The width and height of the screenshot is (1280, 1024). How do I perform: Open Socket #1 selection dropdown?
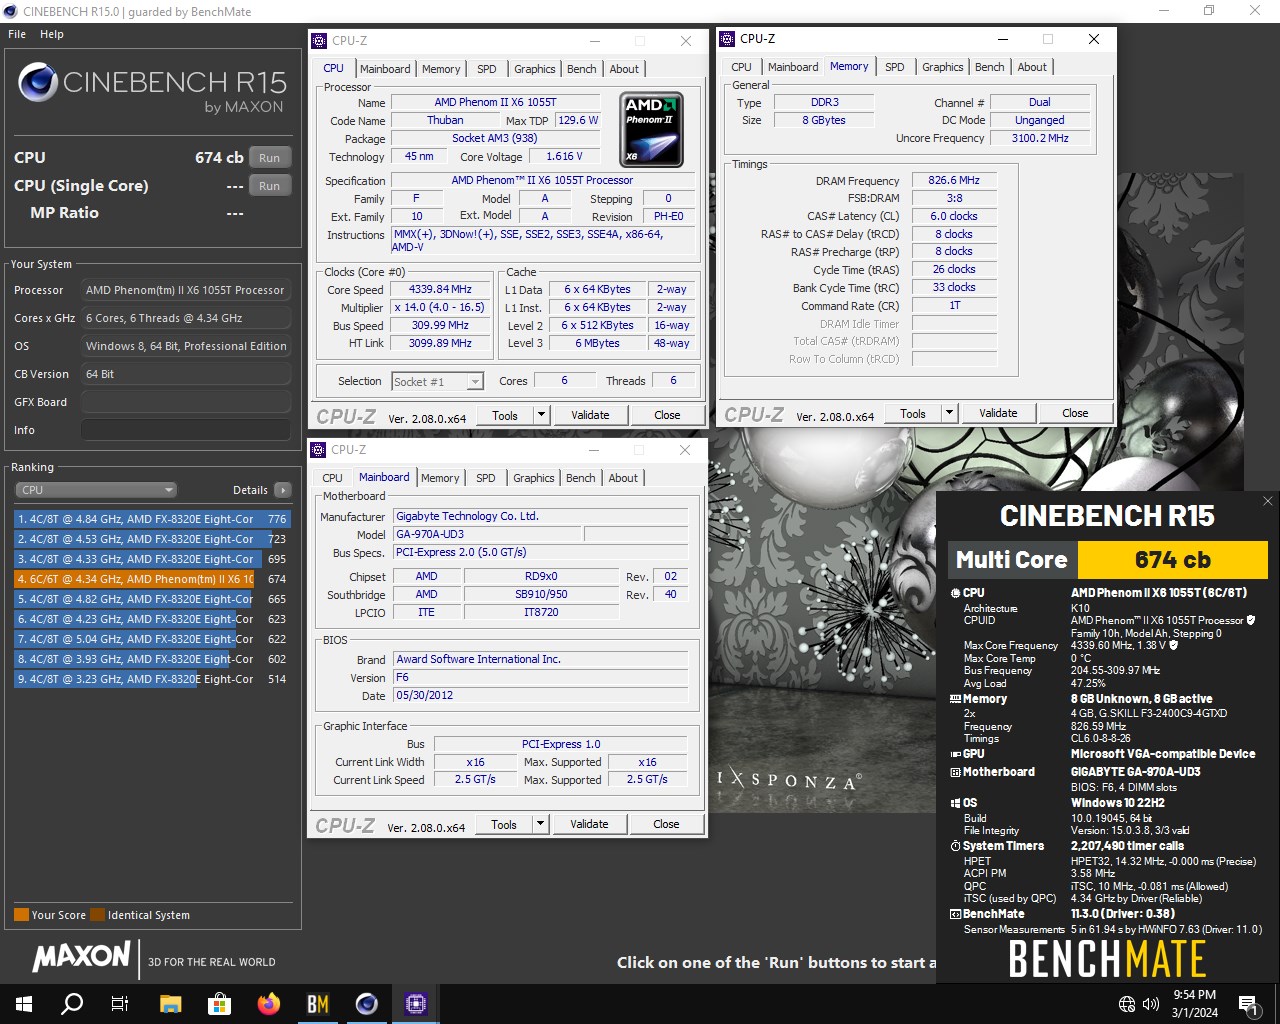tap(437, 382)
